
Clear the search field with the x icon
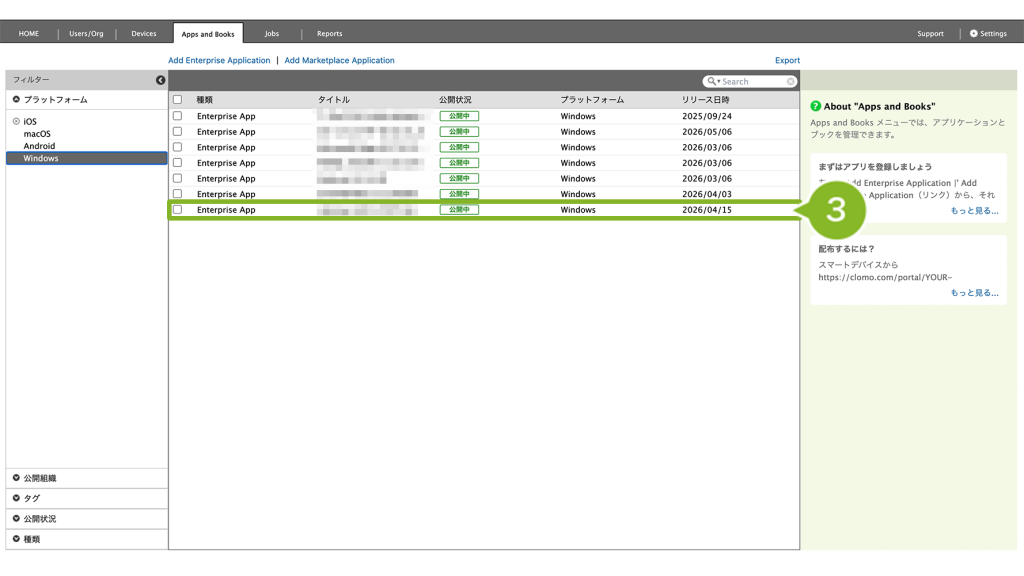point(791,82)
